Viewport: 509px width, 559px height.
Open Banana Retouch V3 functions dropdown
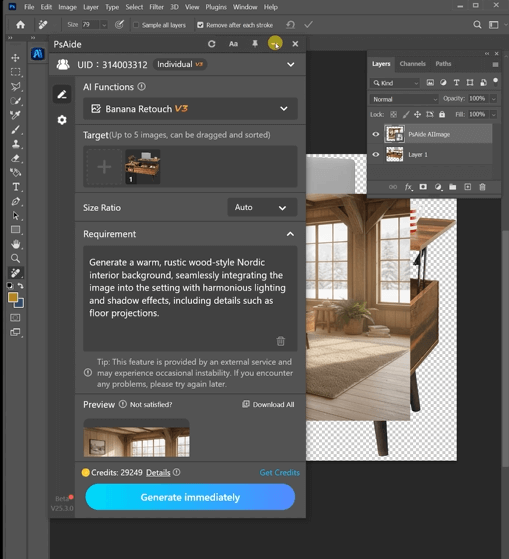(x=190, y=109)
